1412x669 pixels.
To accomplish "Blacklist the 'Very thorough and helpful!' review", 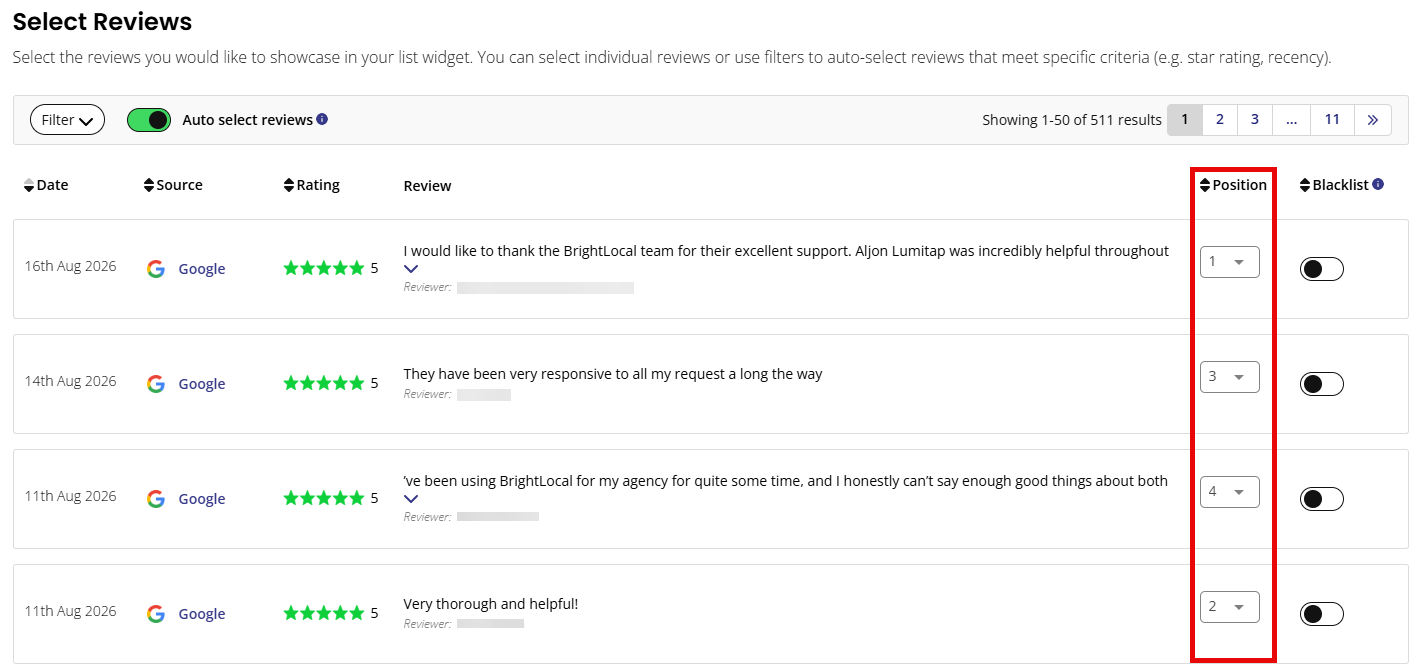I will coord(1321,614).
